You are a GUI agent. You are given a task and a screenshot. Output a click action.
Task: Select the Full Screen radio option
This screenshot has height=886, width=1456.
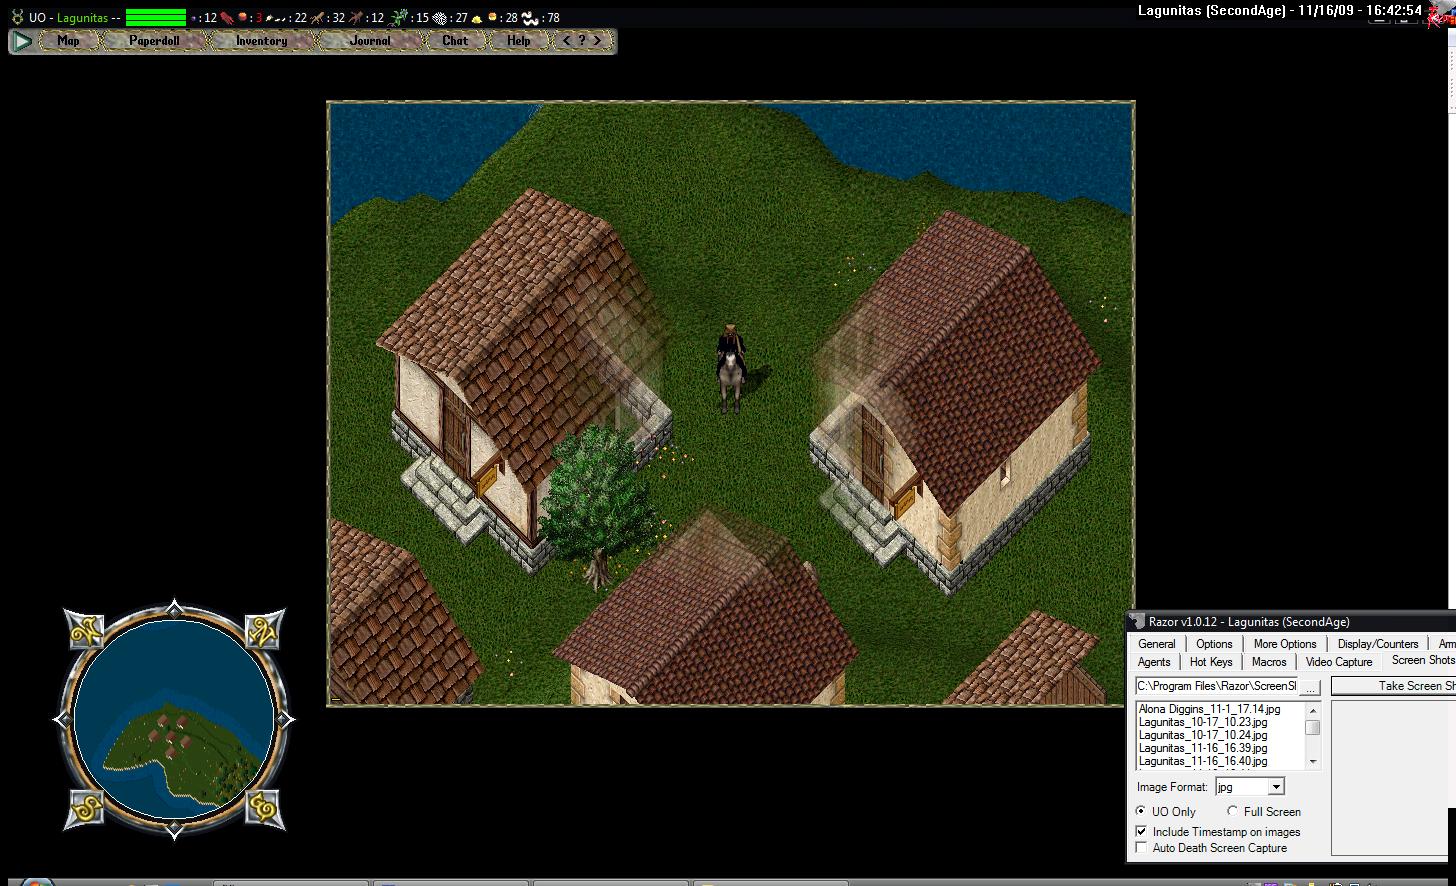coord(1232,811)
